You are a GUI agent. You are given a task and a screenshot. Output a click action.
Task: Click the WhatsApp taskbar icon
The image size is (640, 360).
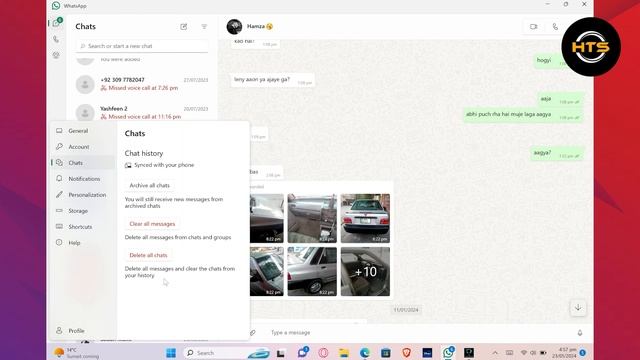click(x=448, y=353)
